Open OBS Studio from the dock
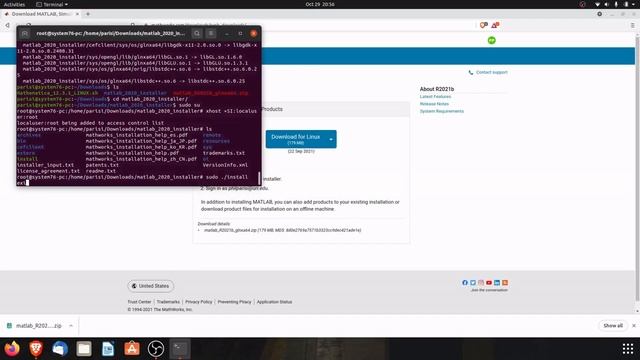 pos(156,349)
